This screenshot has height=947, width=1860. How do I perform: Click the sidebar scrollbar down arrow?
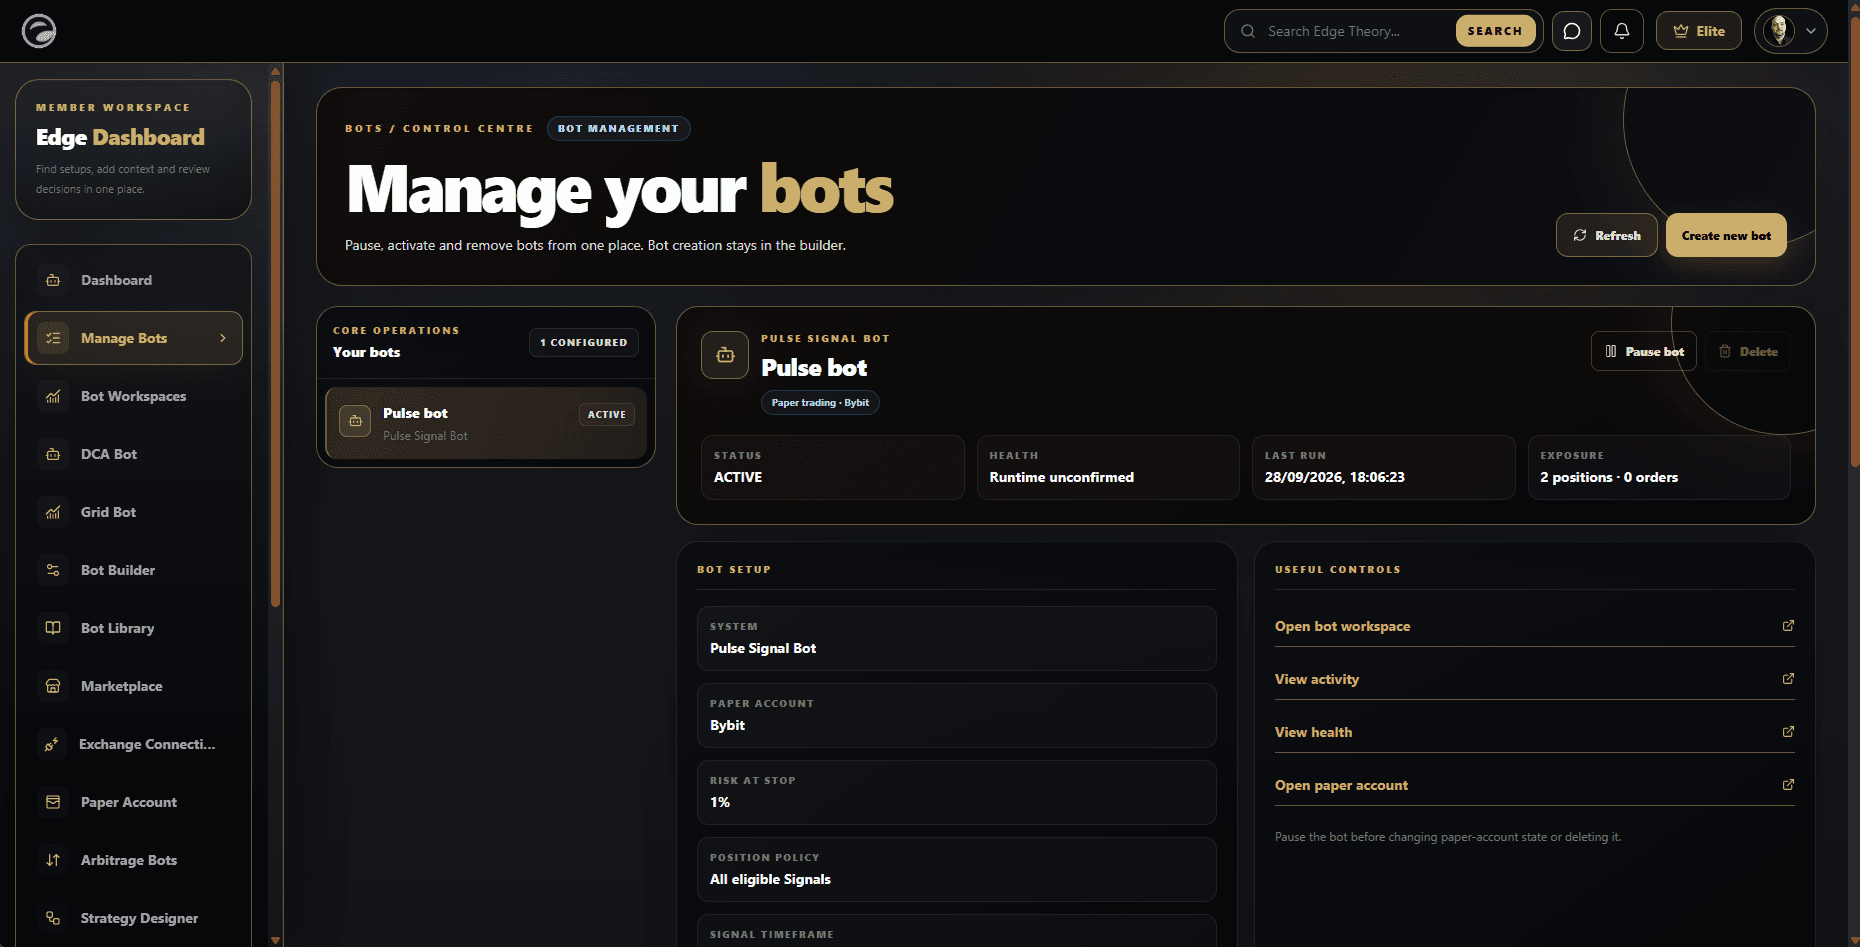click(275, 940)
